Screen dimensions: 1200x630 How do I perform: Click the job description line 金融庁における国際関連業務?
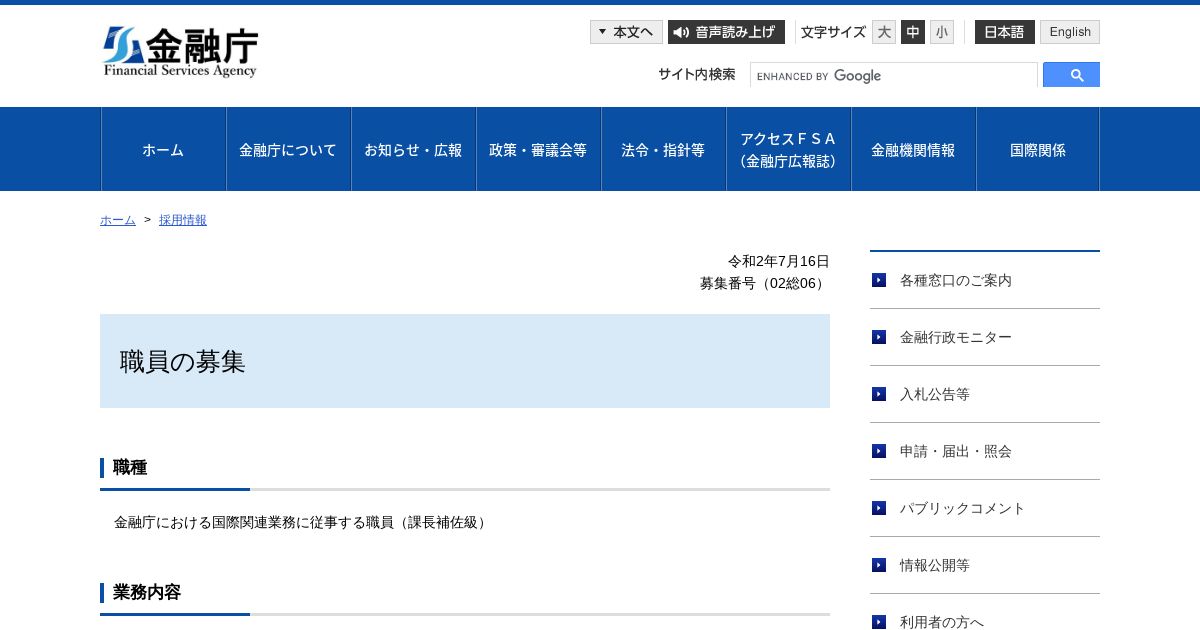point(302,522)
